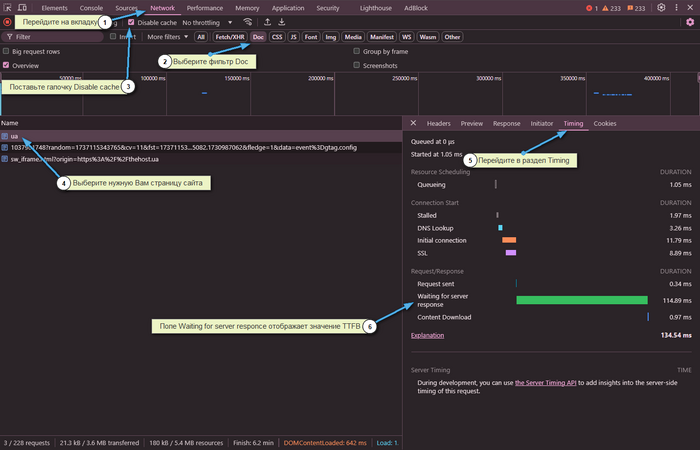This screenshot has height=450, width=700.
Task: Export HAR file download icon
Action: click(x=282, y=22)
